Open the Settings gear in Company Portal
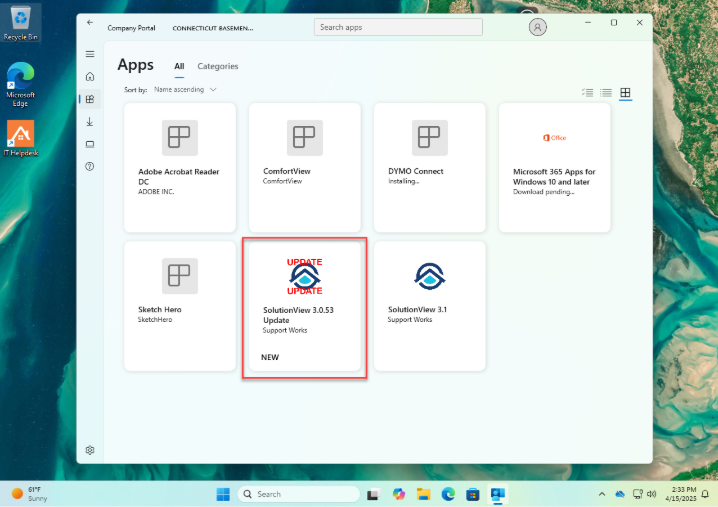The image size is (718, 507). point(90,450)
